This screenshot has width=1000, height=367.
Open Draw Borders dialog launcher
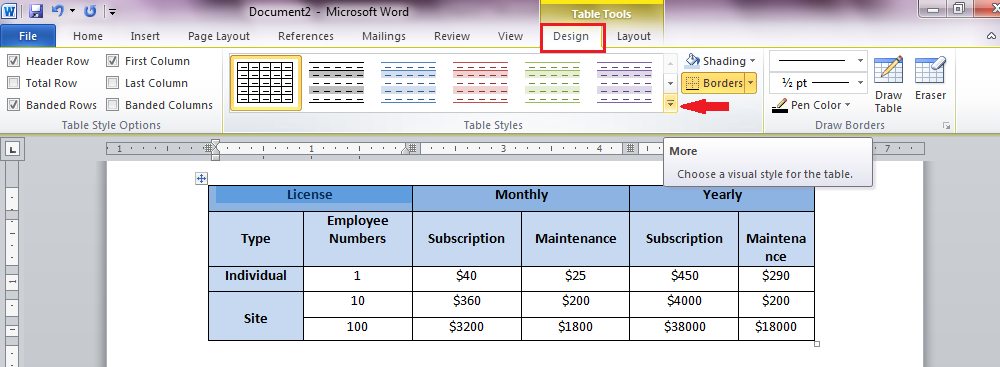[946, 126]
